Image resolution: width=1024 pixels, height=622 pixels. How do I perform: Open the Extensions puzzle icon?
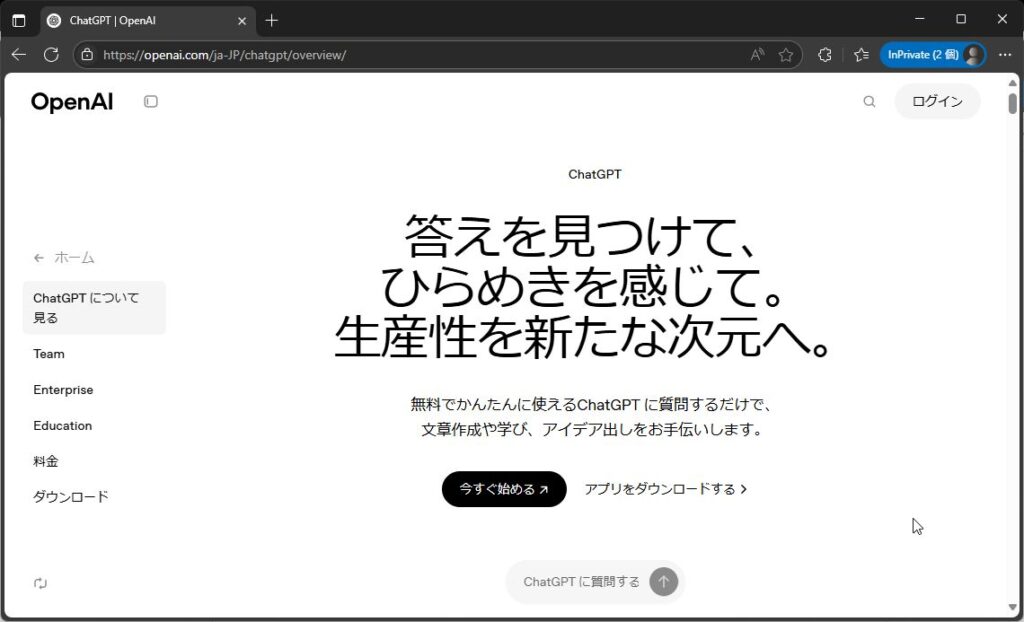[x=825, y=55]
